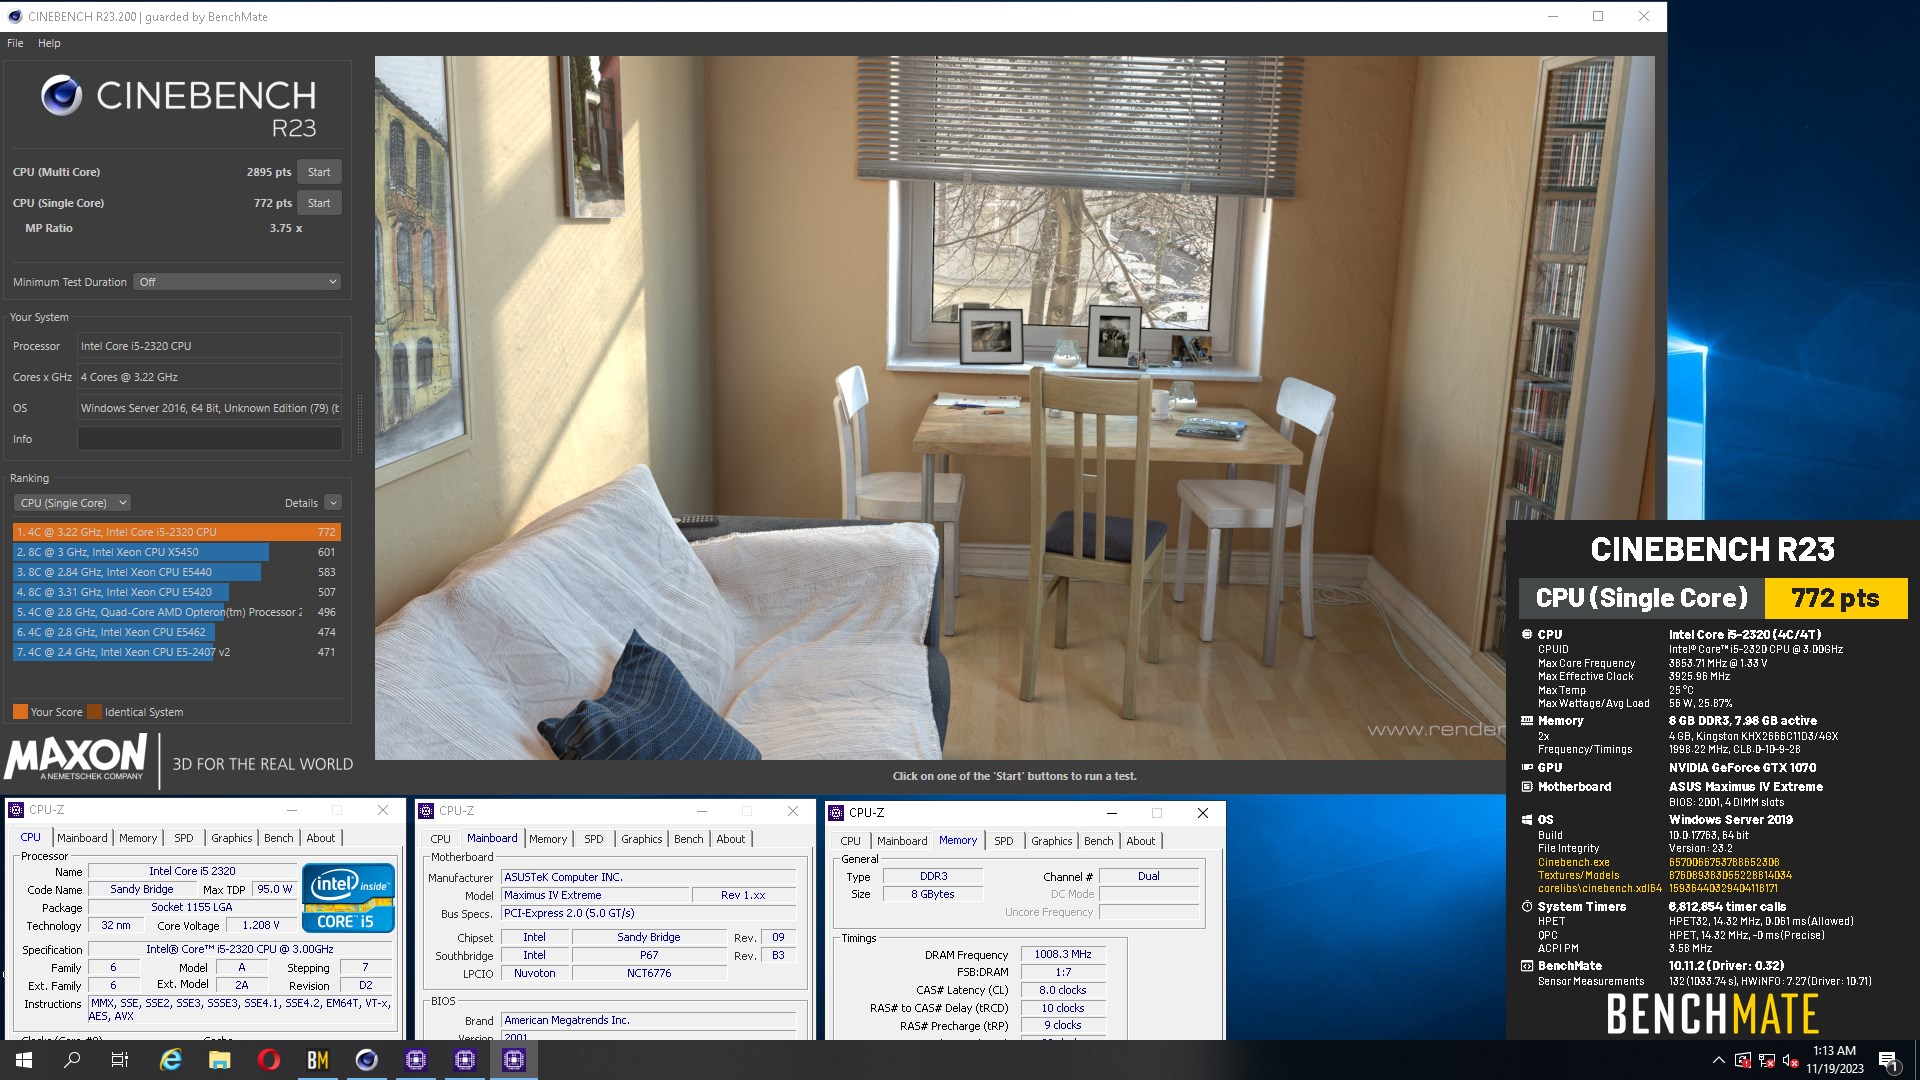Click the orange Your Score legend swatch
This screenshot has width=1920, height=1080.
[20, 712]
